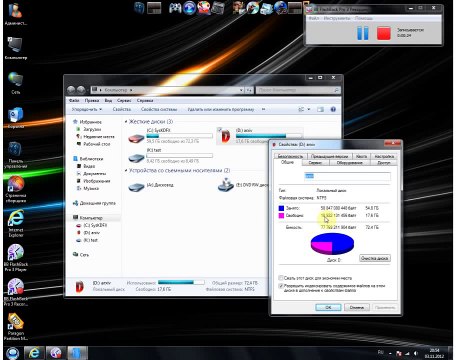The width and height of the screenshot is (456, 360).
Task: Toggle the preview pane icon in Explorer
Action: tap(320, 109)
